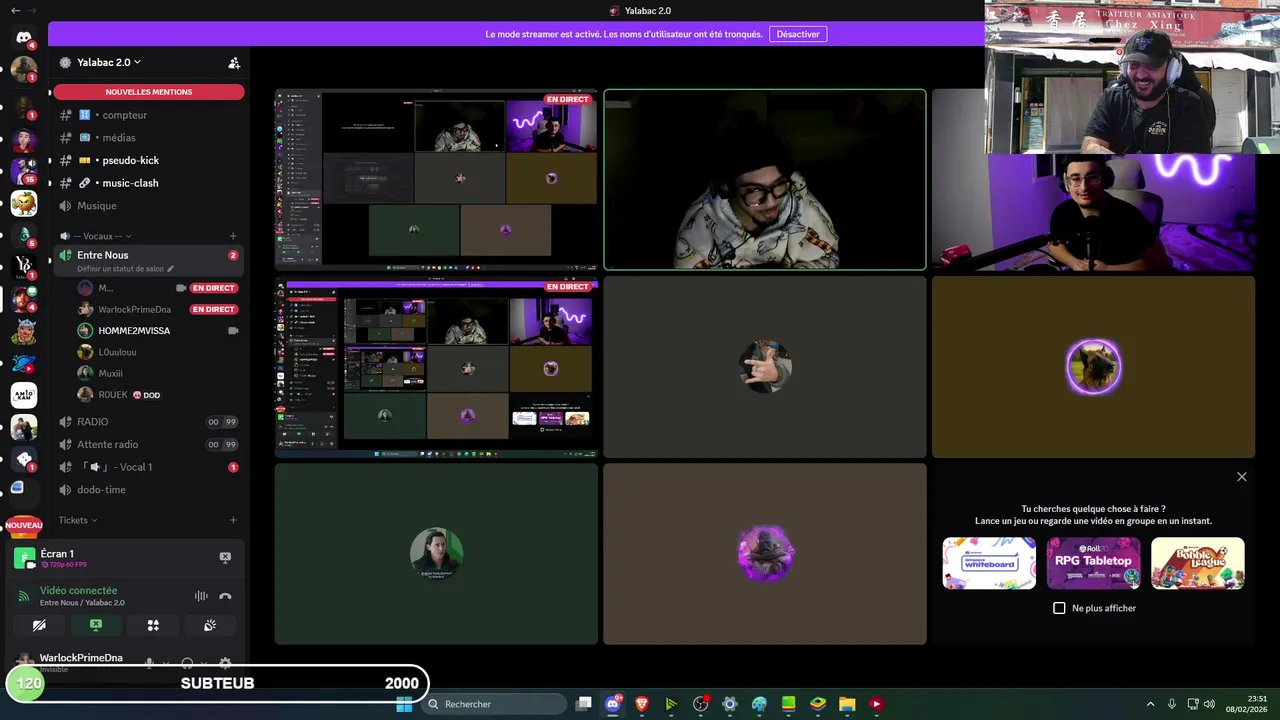Toggle screen share green button
Screen dimensions: 1280x720
96,625
